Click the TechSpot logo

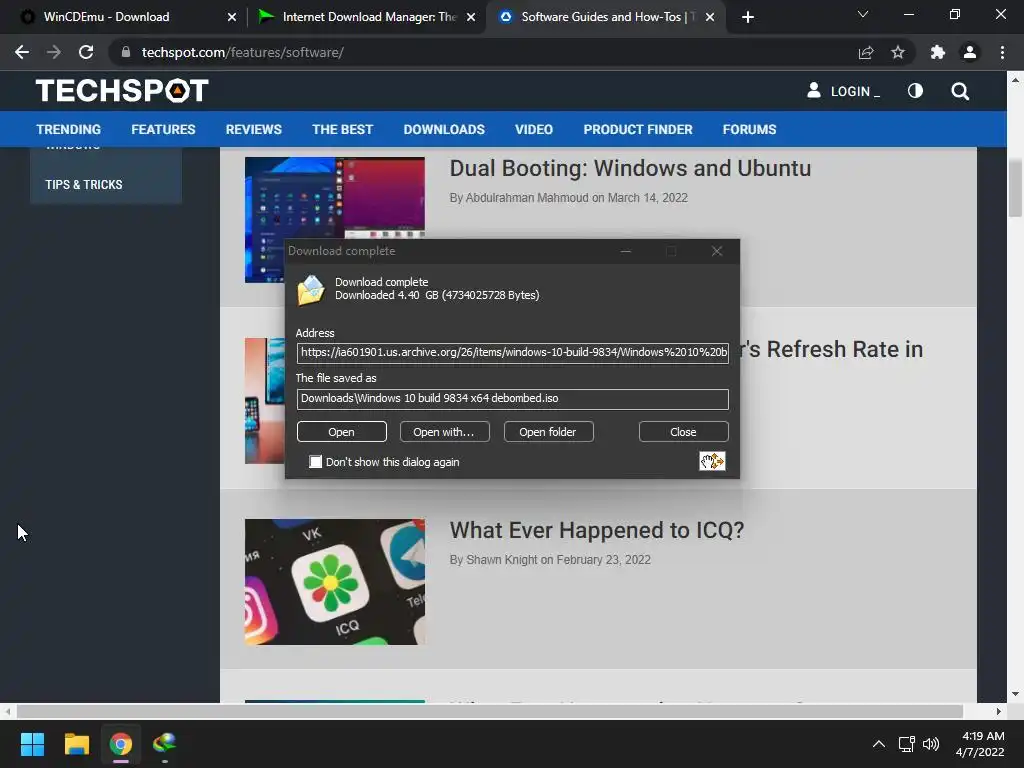[x=122, y=91]
